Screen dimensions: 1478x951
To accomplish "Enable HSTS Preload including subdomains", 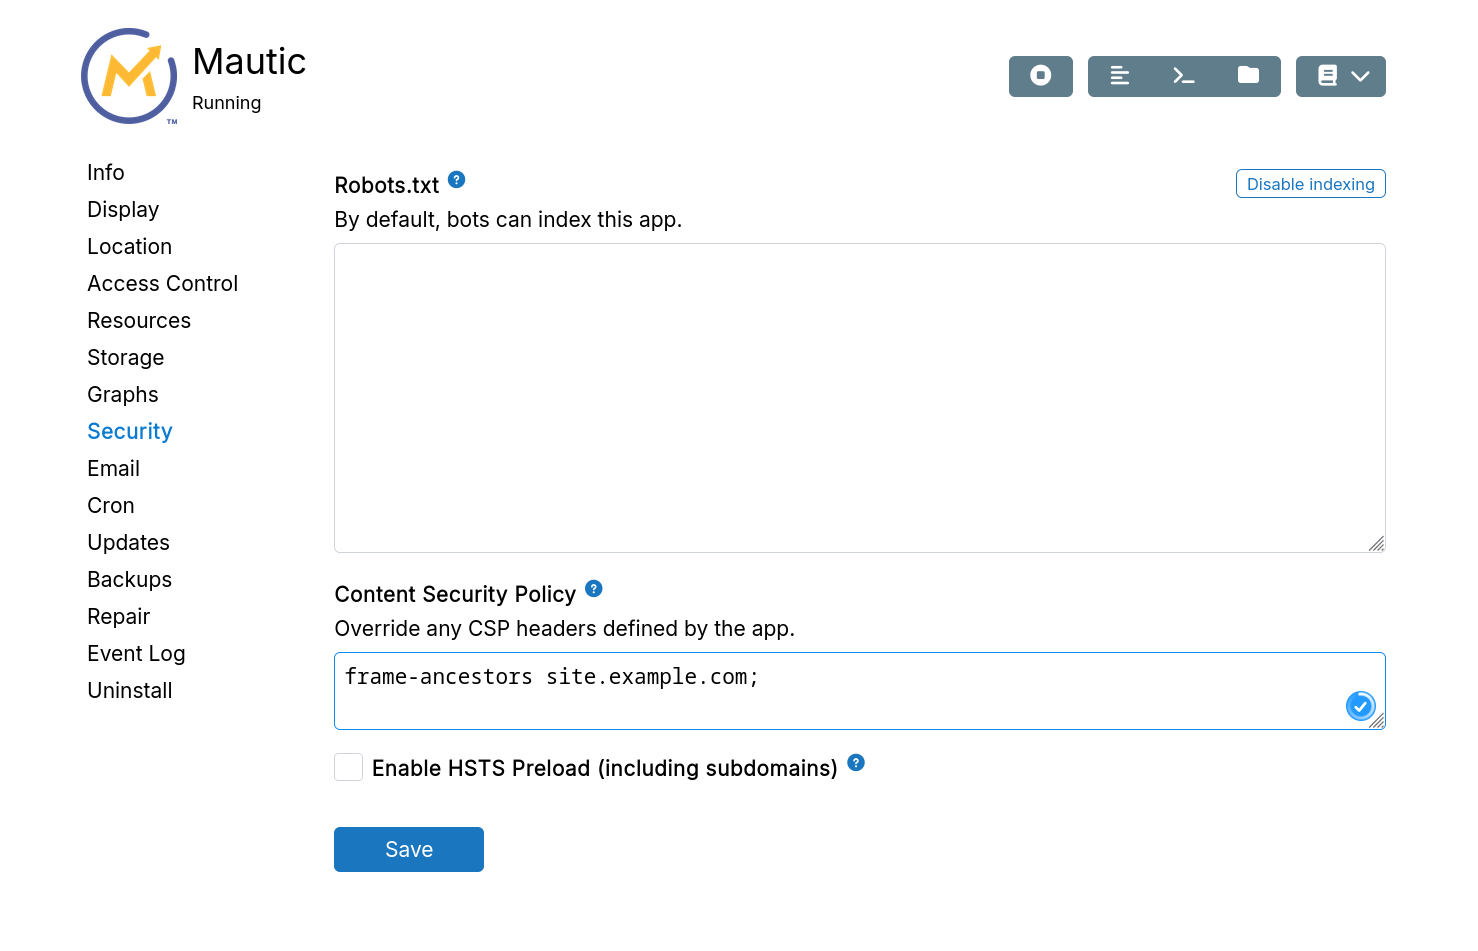I will coord(348,766).
